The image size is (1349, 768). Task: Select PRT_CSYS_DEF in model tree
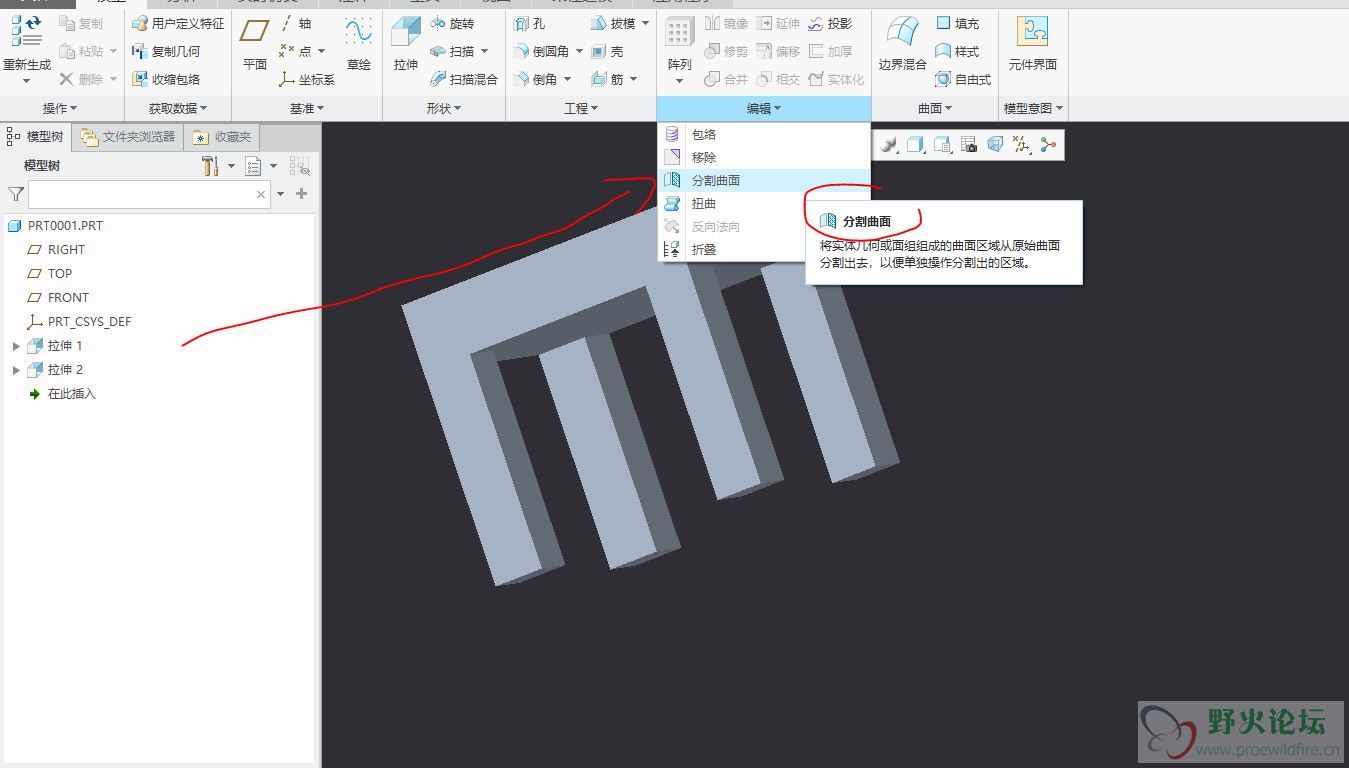(x=79, y=322)
